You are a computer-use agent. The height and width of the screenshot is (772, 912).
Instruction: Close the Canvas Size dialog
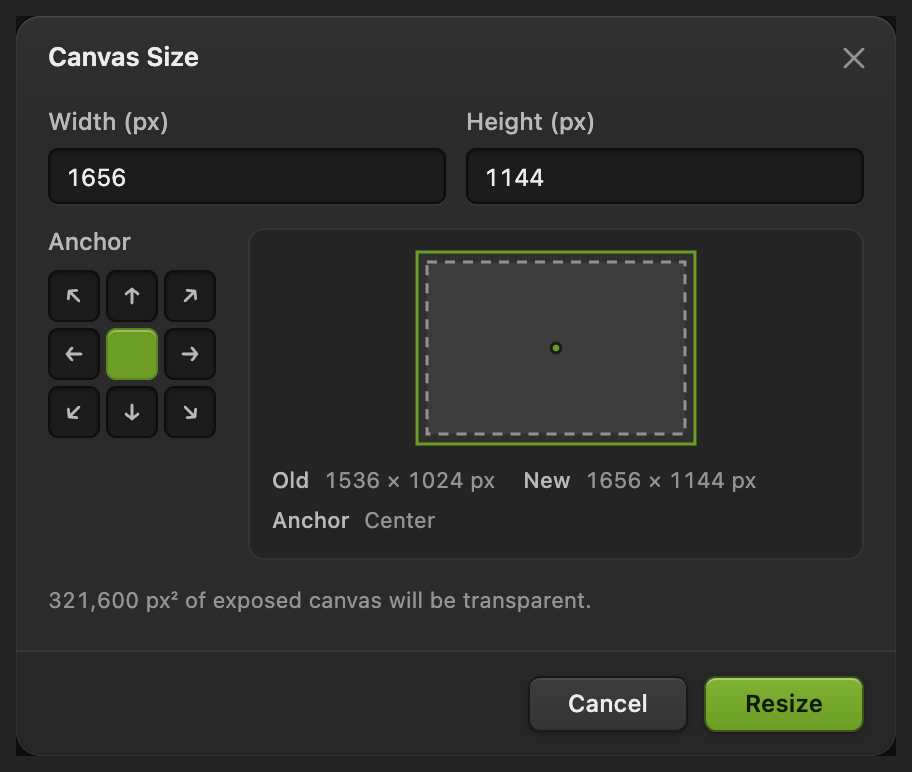853,58
